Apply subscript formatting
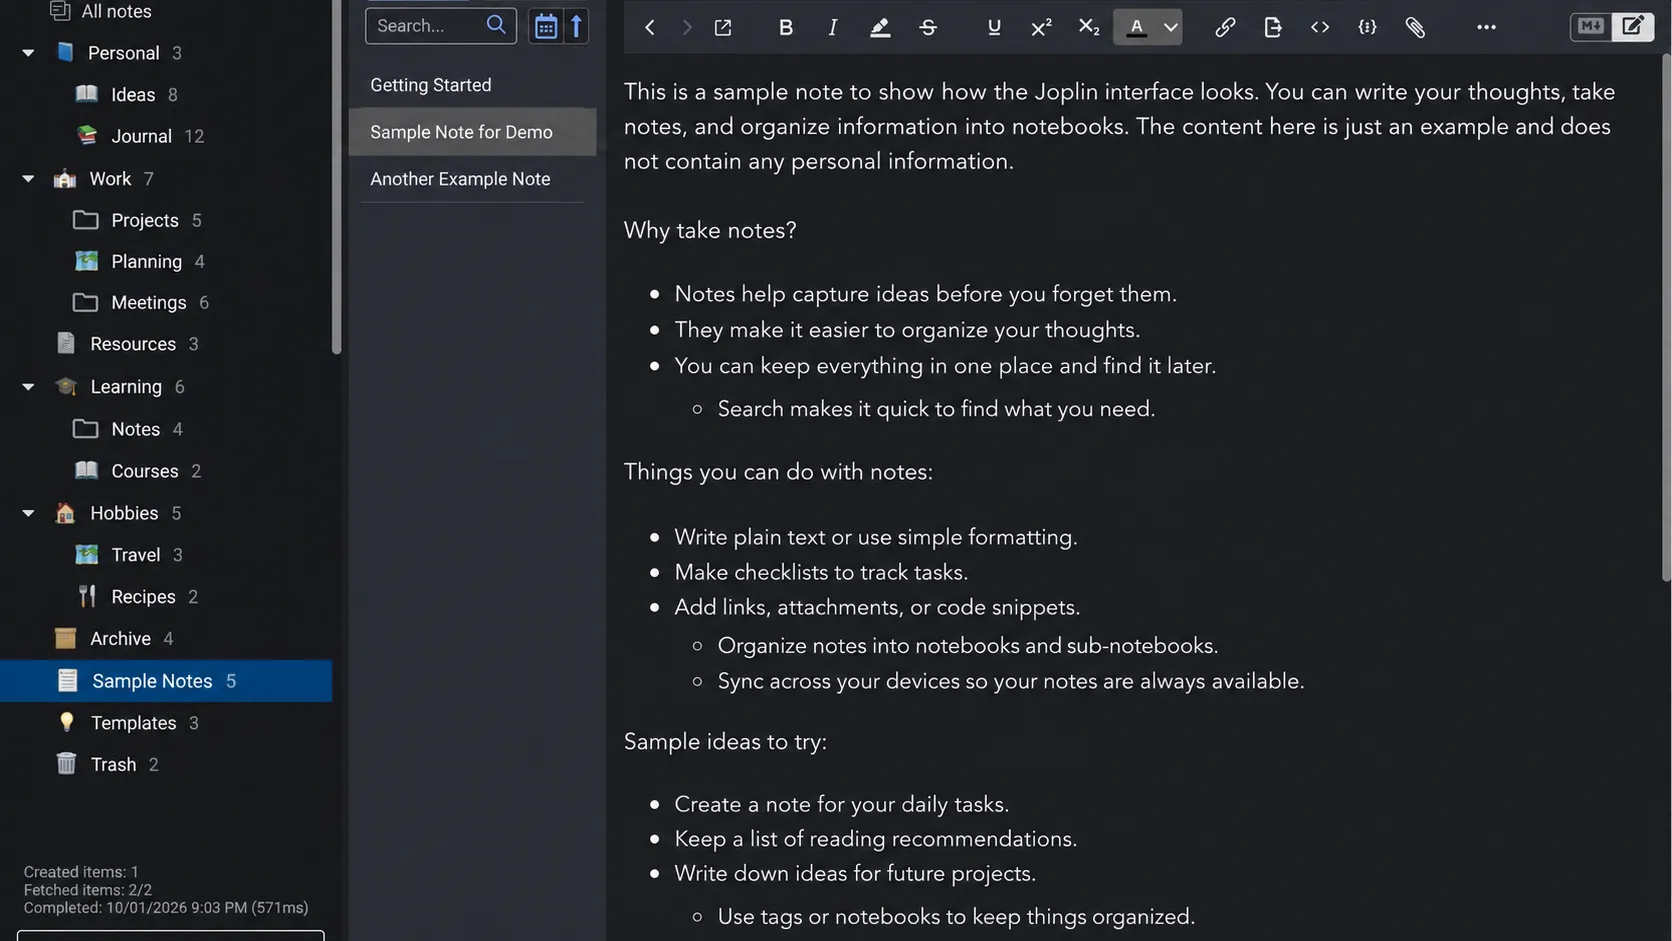The image size is (1672, 941). [x=1089, y=27]
